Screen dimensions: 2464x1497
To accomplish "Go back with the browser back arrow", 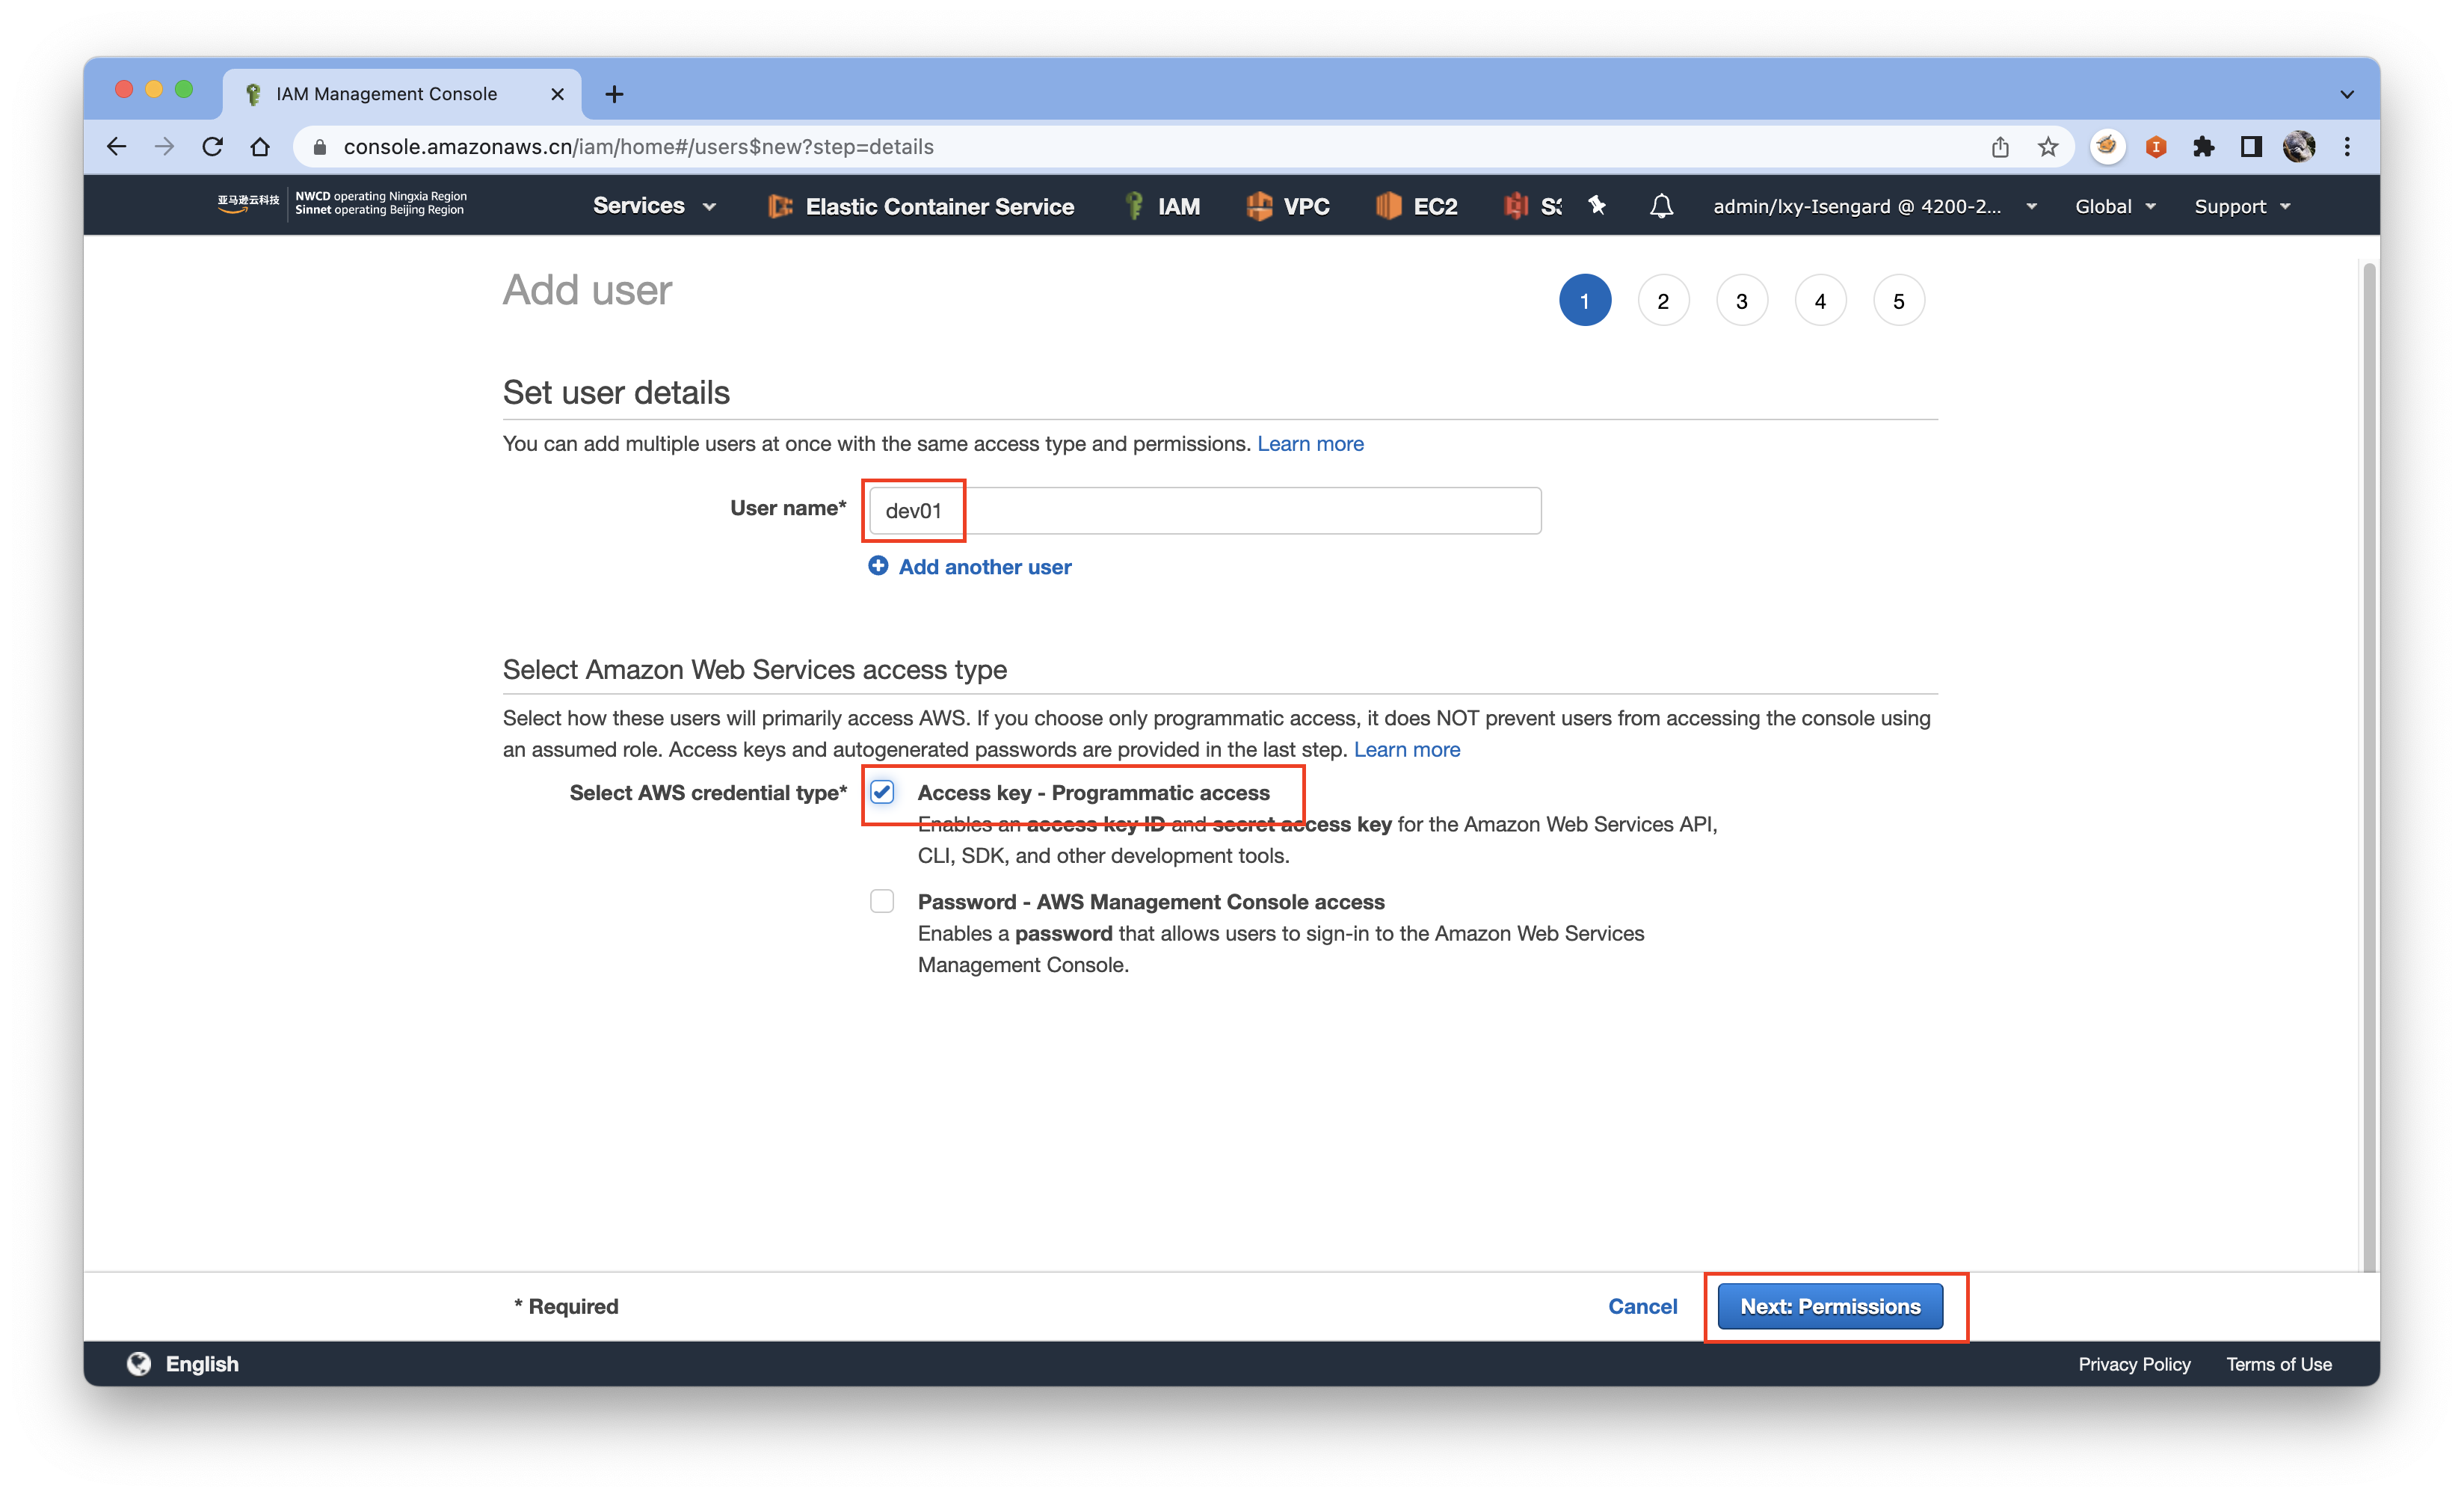I will tap(116, 147).
